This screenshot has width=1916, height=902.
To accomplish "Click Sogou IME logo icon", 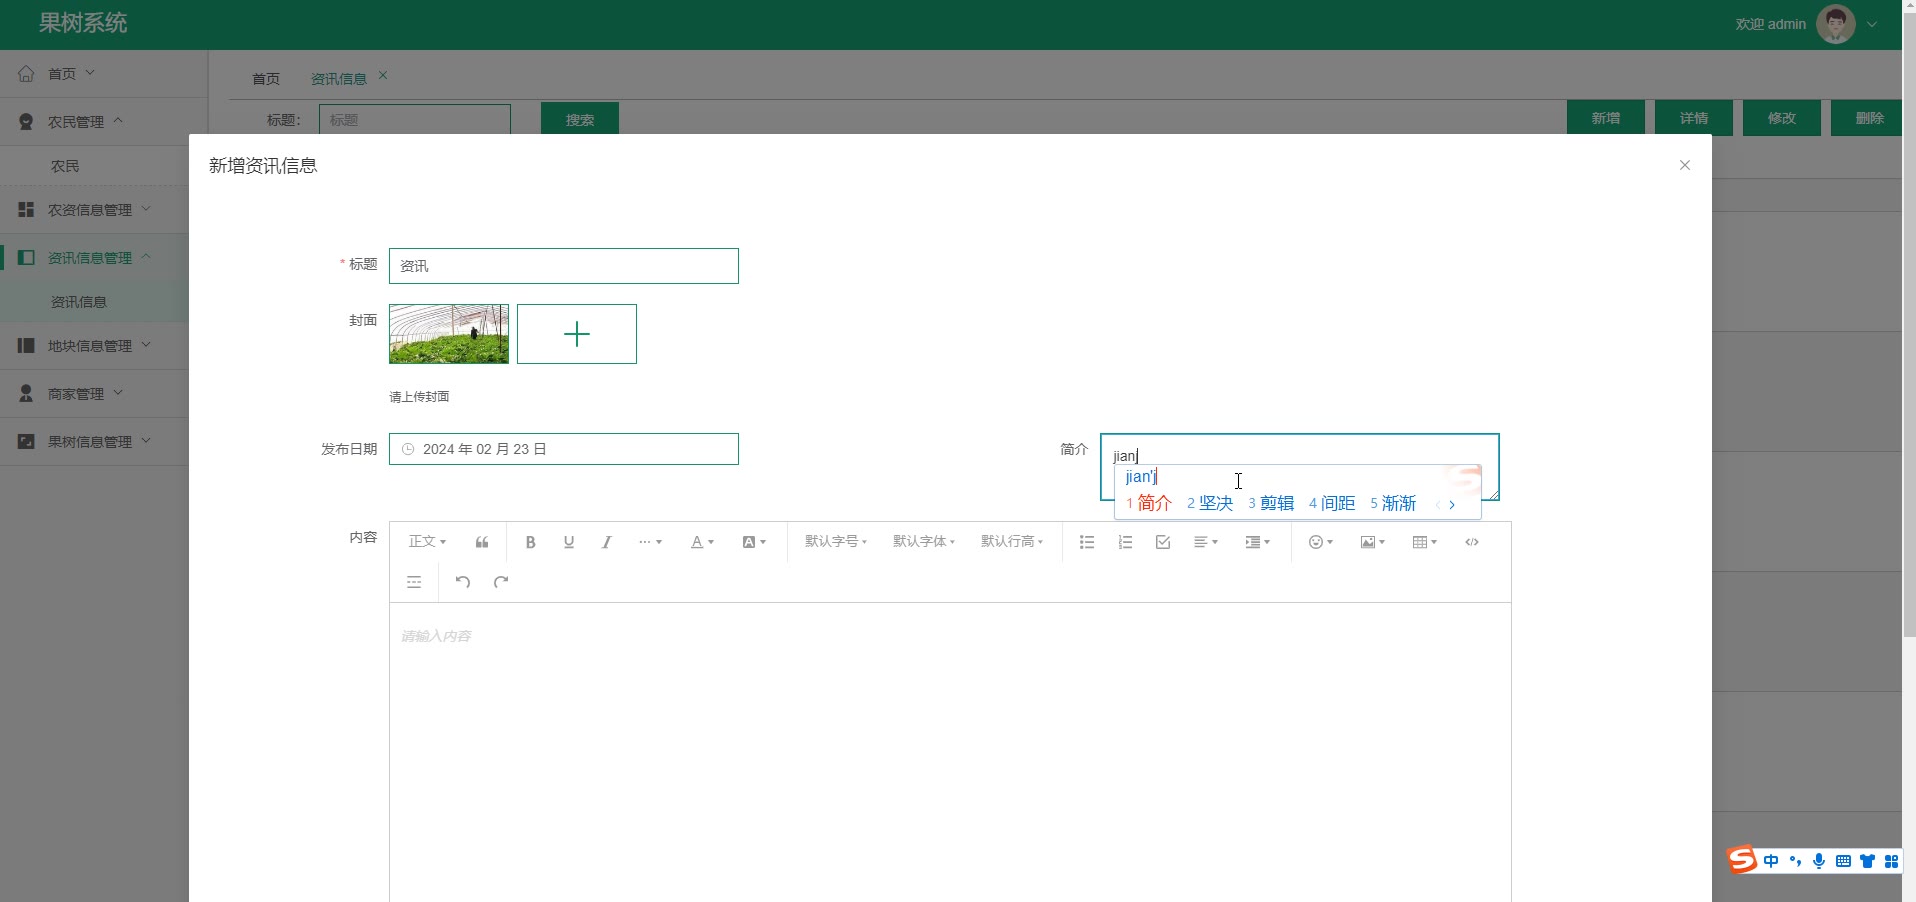I will tap(1742, 860).
